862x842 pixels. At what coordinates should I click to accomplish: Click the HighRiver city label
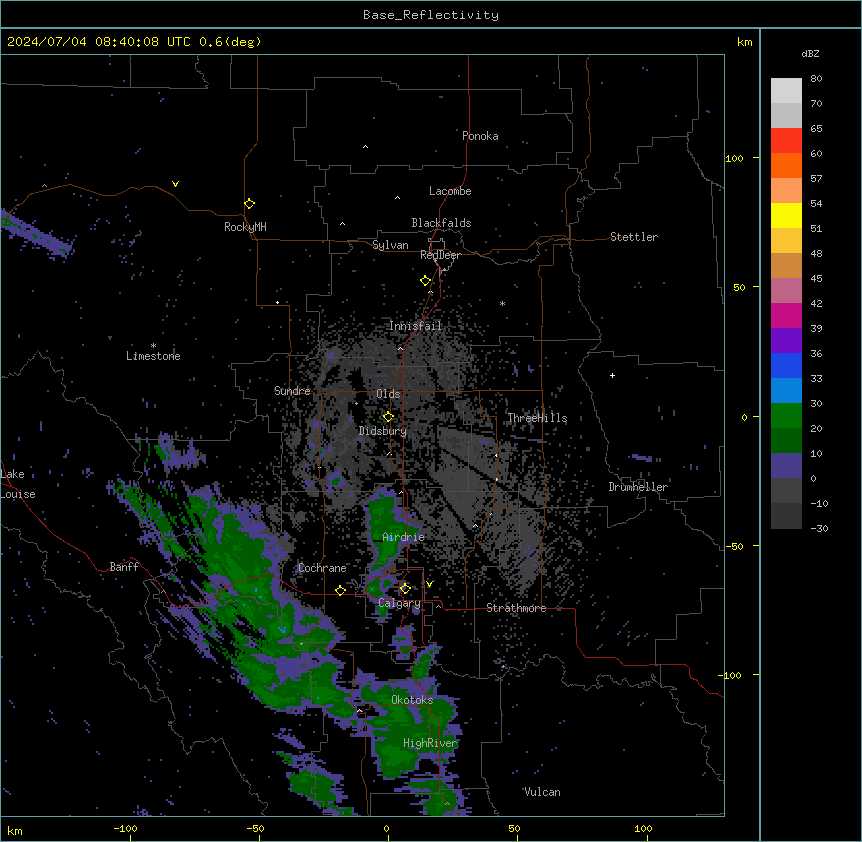(x=430, y=743)
